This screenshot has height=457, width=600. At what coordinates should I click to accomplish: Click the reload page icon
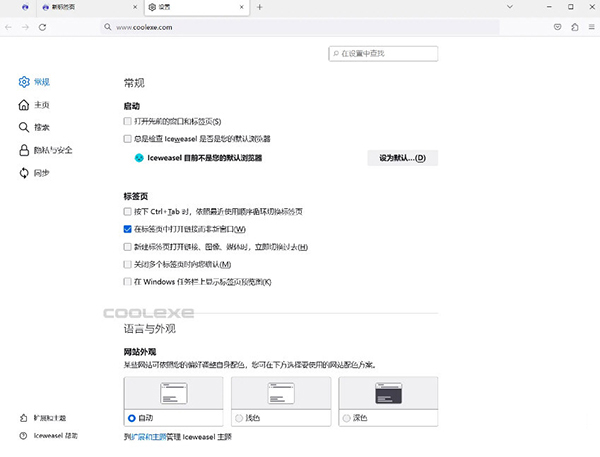(42, 28)
